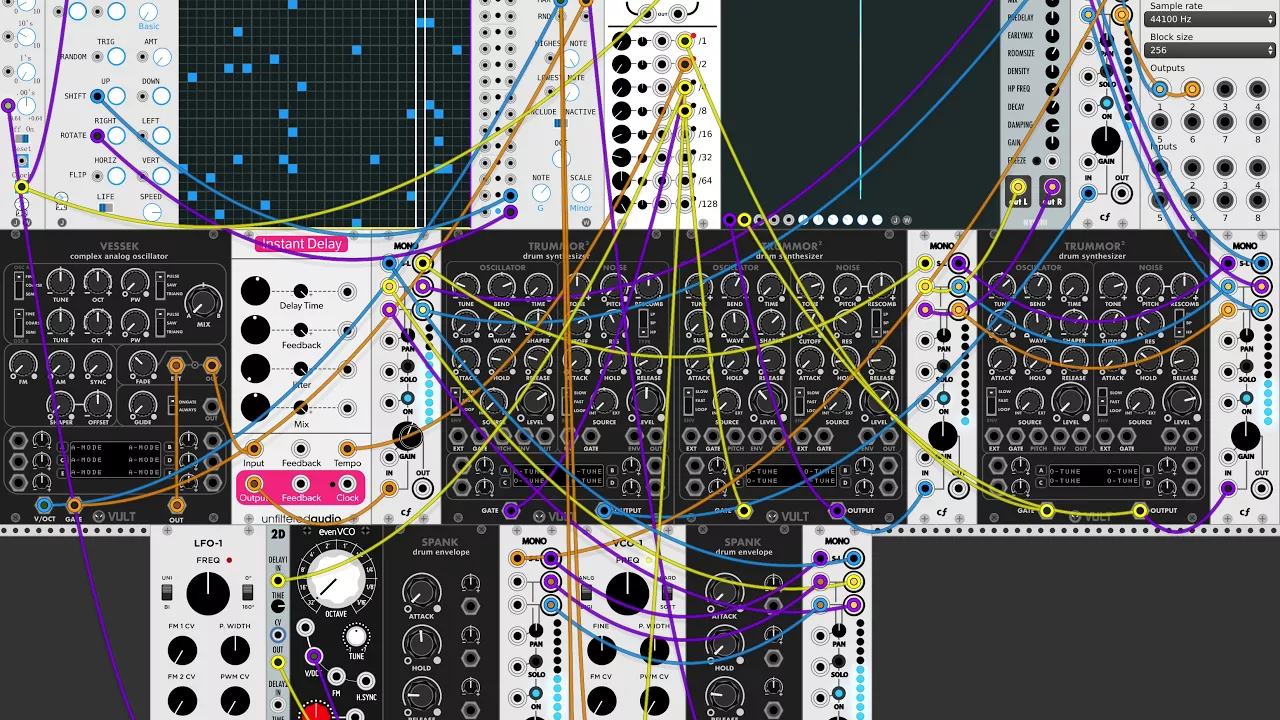The height and width of the screenshot is (720, 1280).
Task: Click the evenVCO H.SYNC jack
Action: (366, 680)
